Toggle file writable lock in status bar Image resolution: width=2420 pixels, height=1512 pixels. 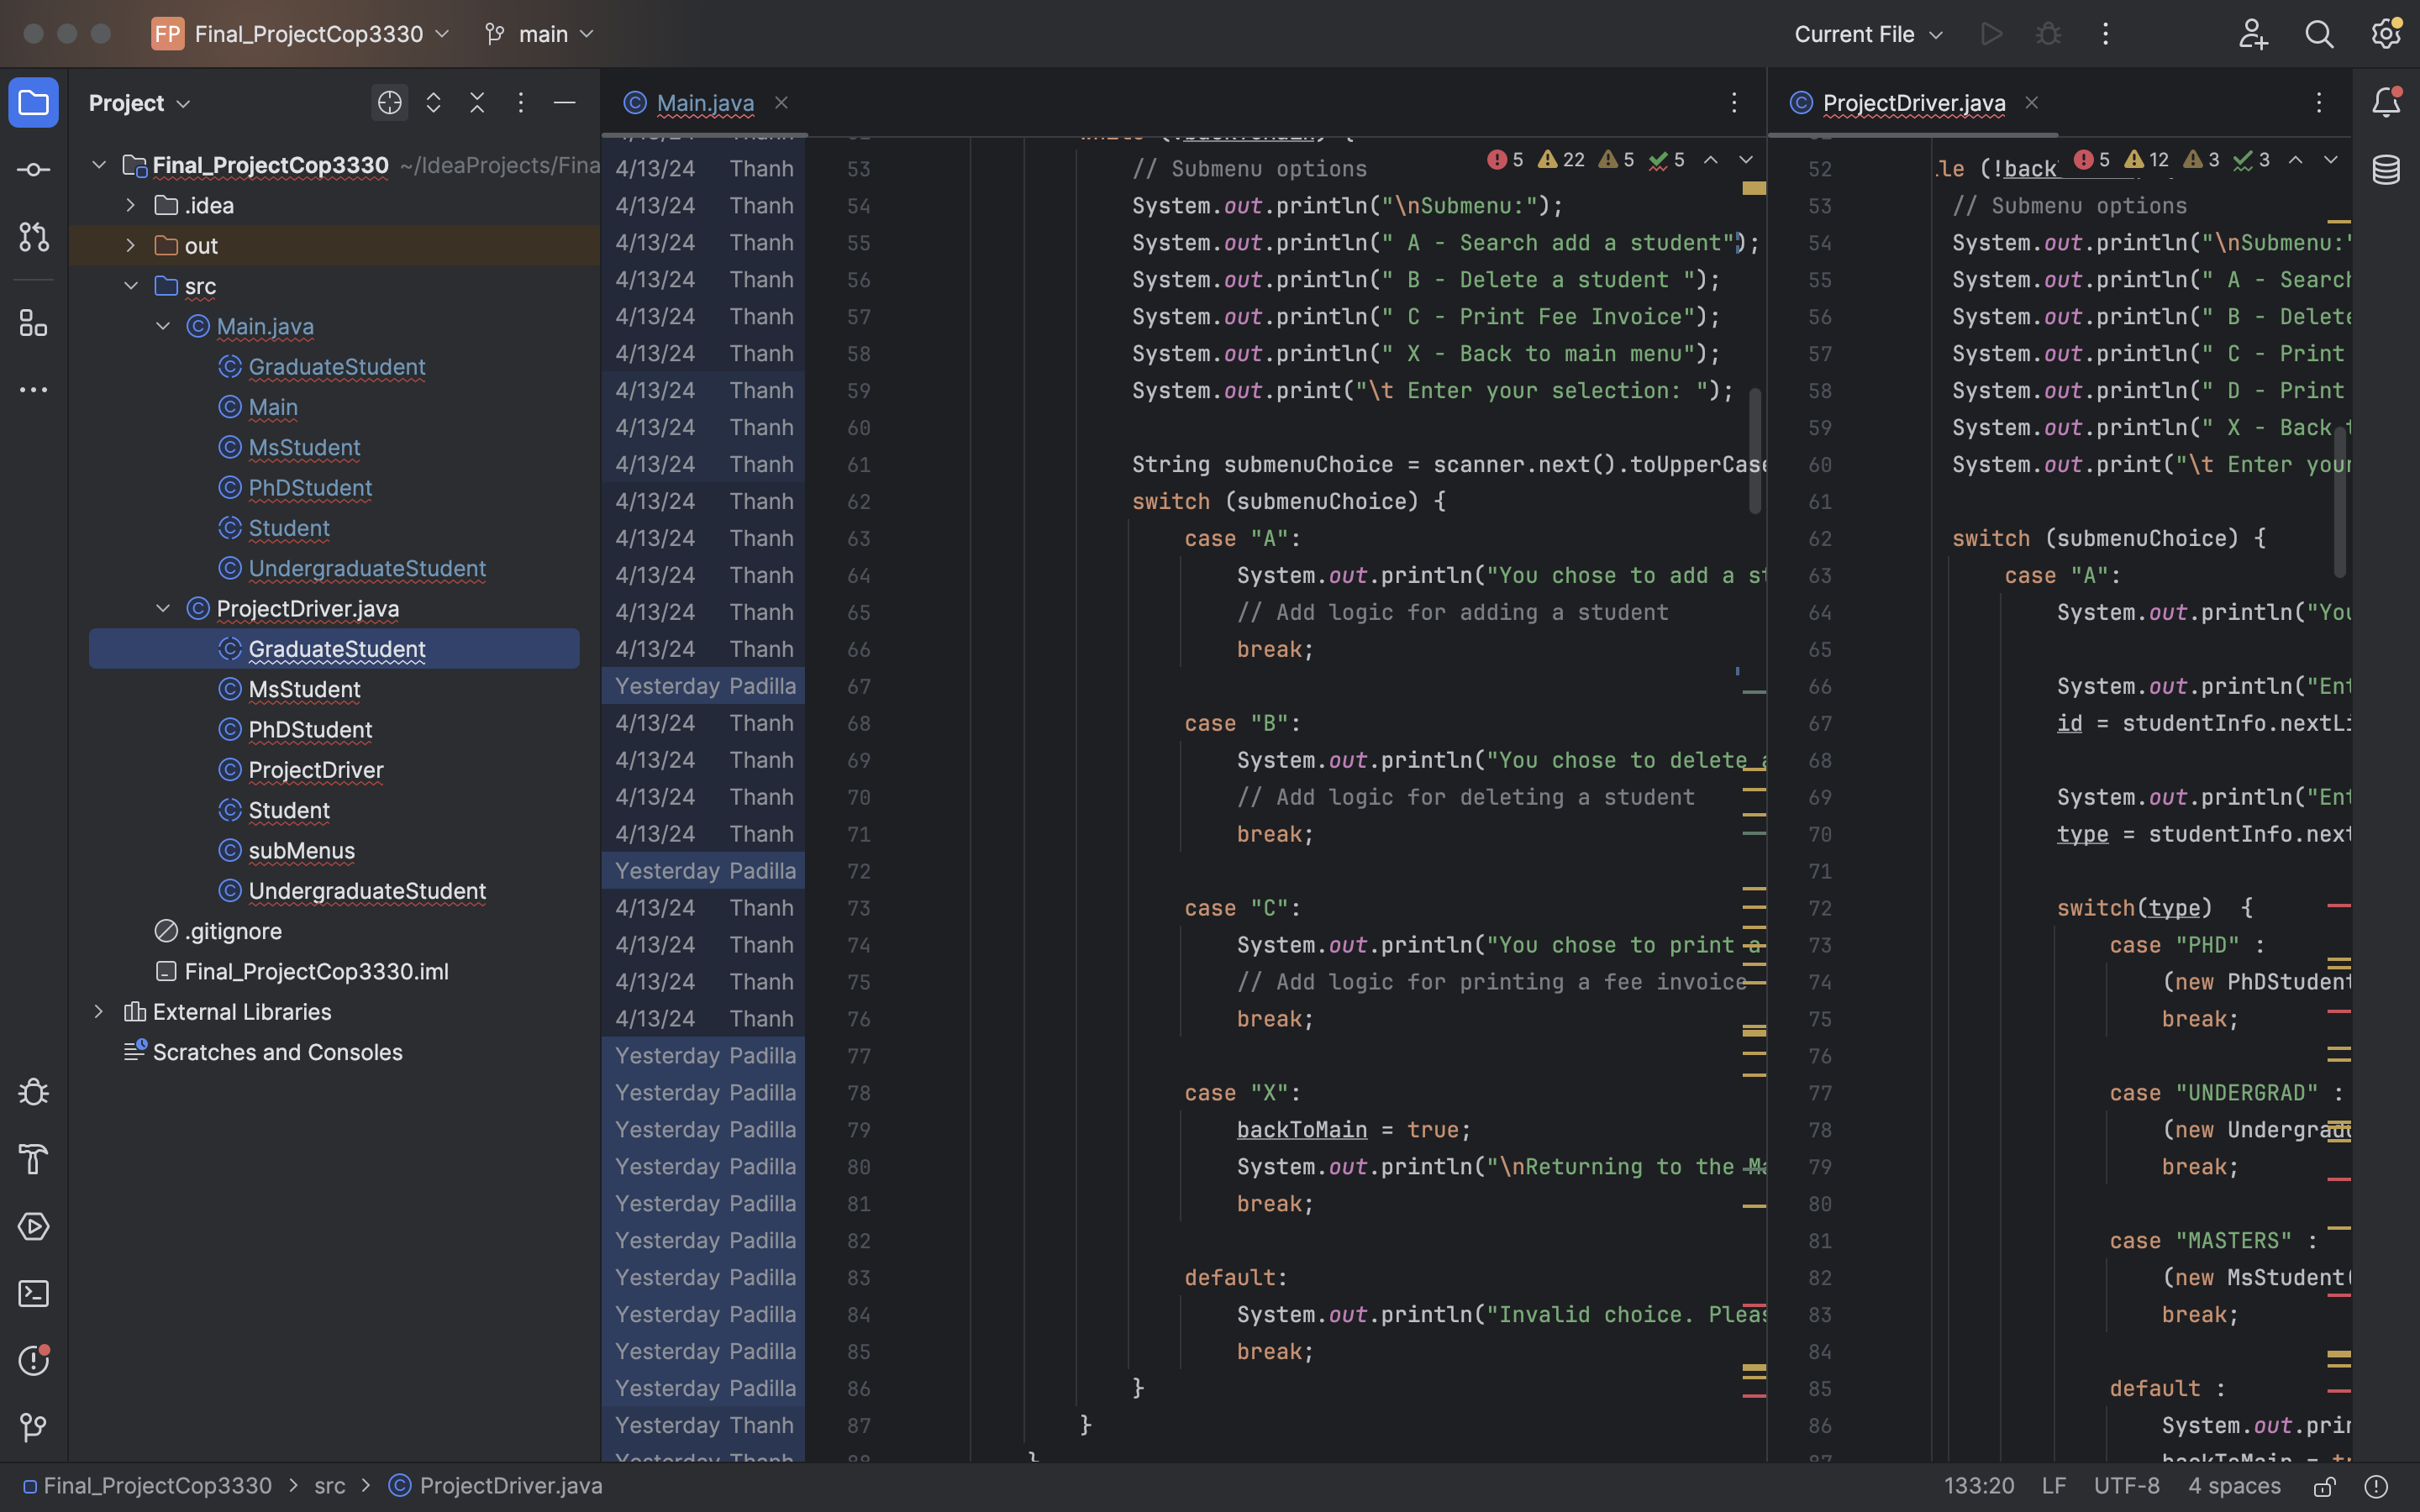pyautogui.click(x=2325, y=1486)
